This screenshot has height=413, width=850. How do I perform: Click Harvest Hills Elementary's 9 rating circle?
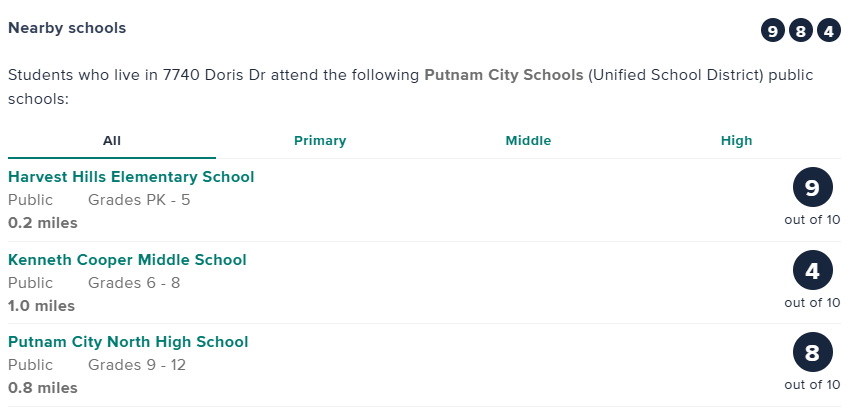coord(812,188)
